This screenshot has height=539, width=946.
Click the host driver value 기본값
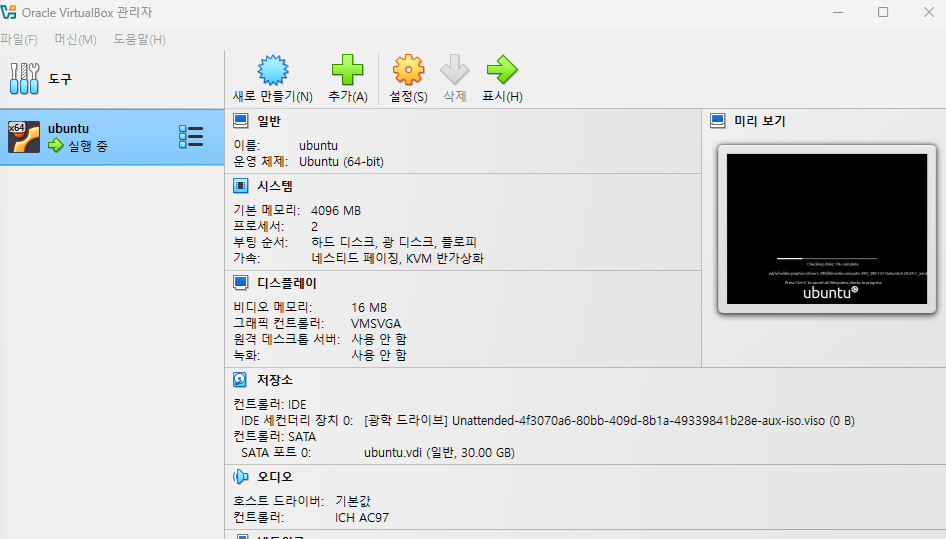pos(353,501)
